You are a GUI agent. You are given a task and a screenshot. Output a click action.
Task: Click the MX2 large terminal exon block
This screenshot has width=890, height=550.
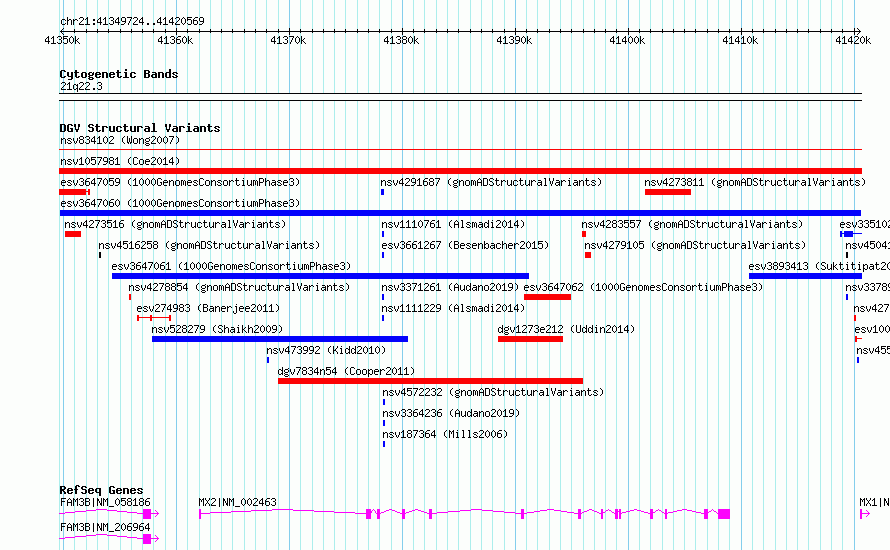(724, 514)
